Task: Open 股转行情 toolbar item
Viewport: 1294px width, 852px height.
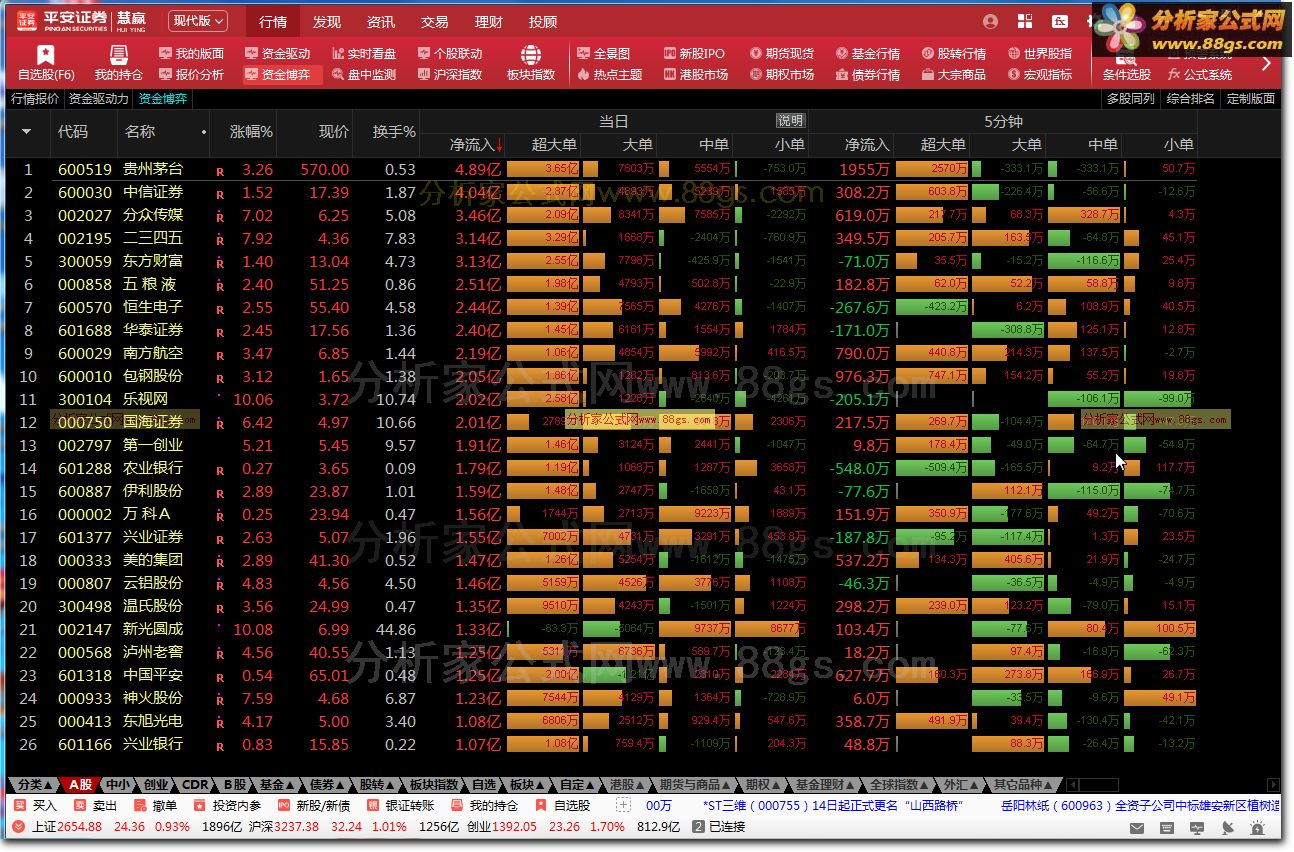Action: (x=954, y=54)
